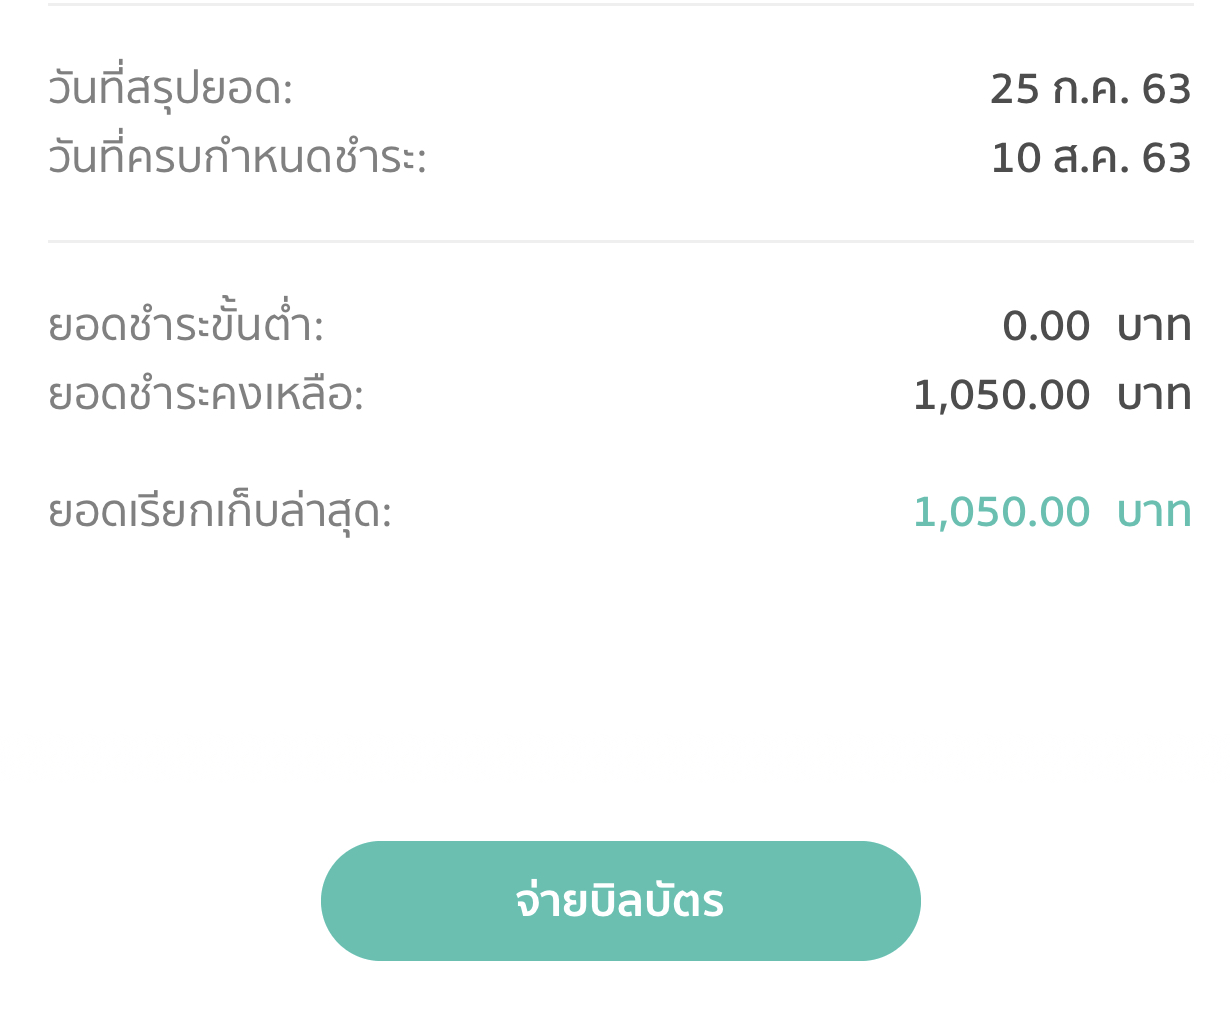Click the divider line below the due date
Screen dimensions: 1230x1021
tap(620, 241)
